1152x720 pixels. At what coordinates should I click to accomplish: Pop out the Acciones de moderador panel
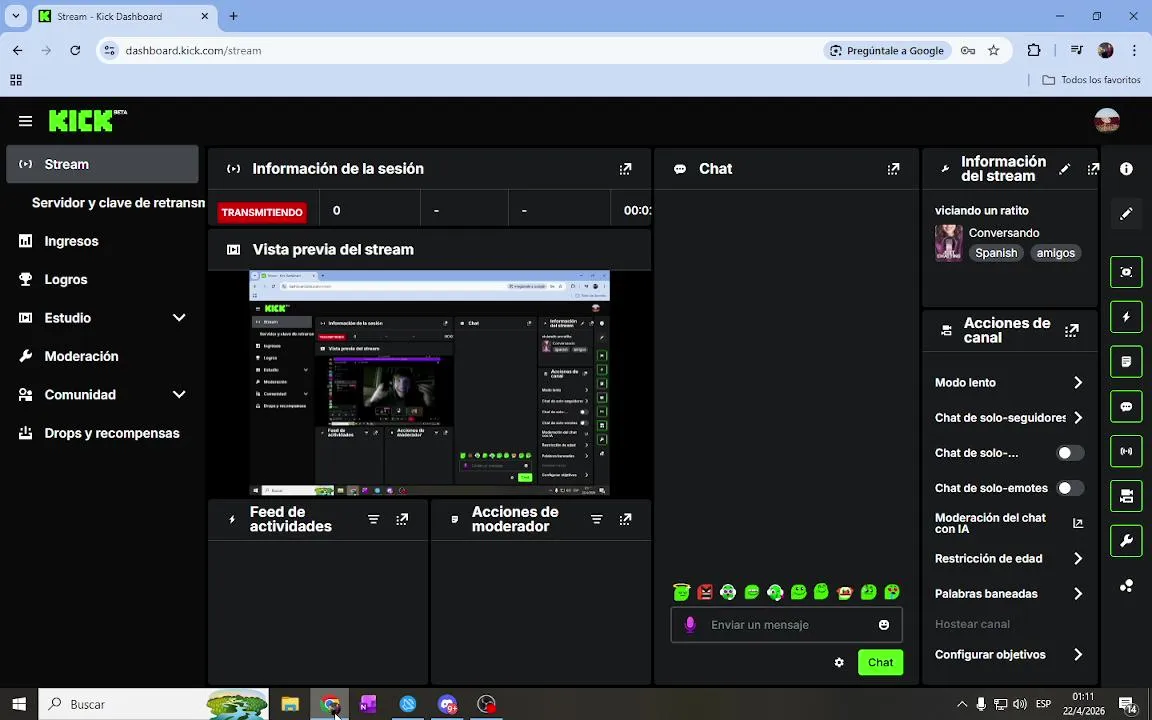625,519
